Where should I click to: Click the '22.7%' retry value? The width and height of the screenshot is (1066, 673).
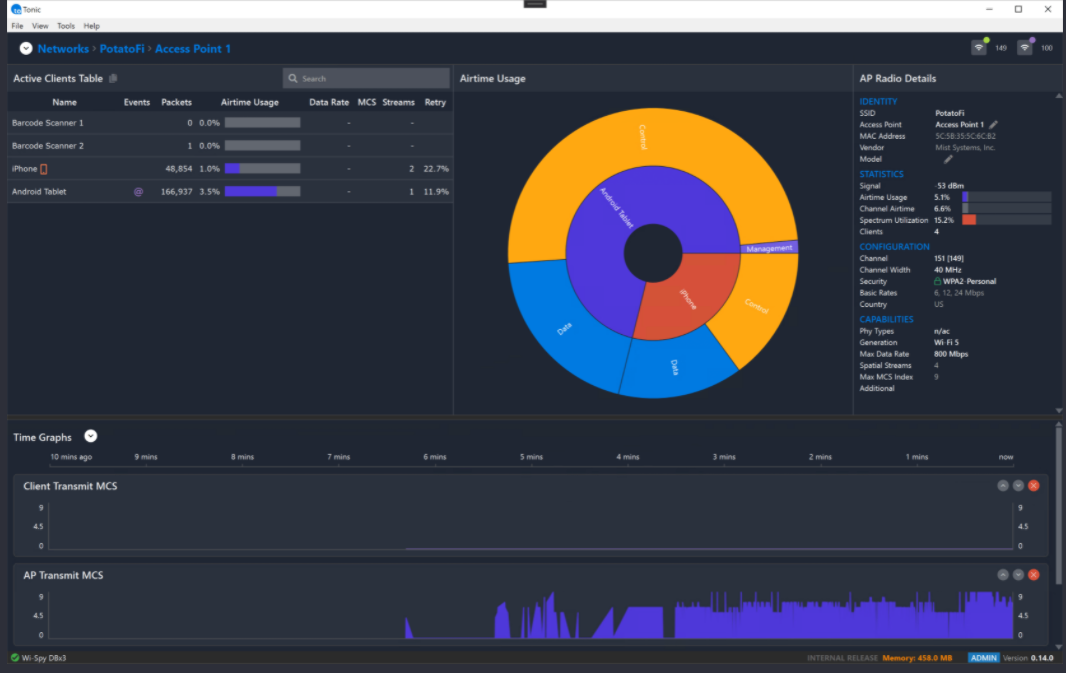(x=436, y=169)
